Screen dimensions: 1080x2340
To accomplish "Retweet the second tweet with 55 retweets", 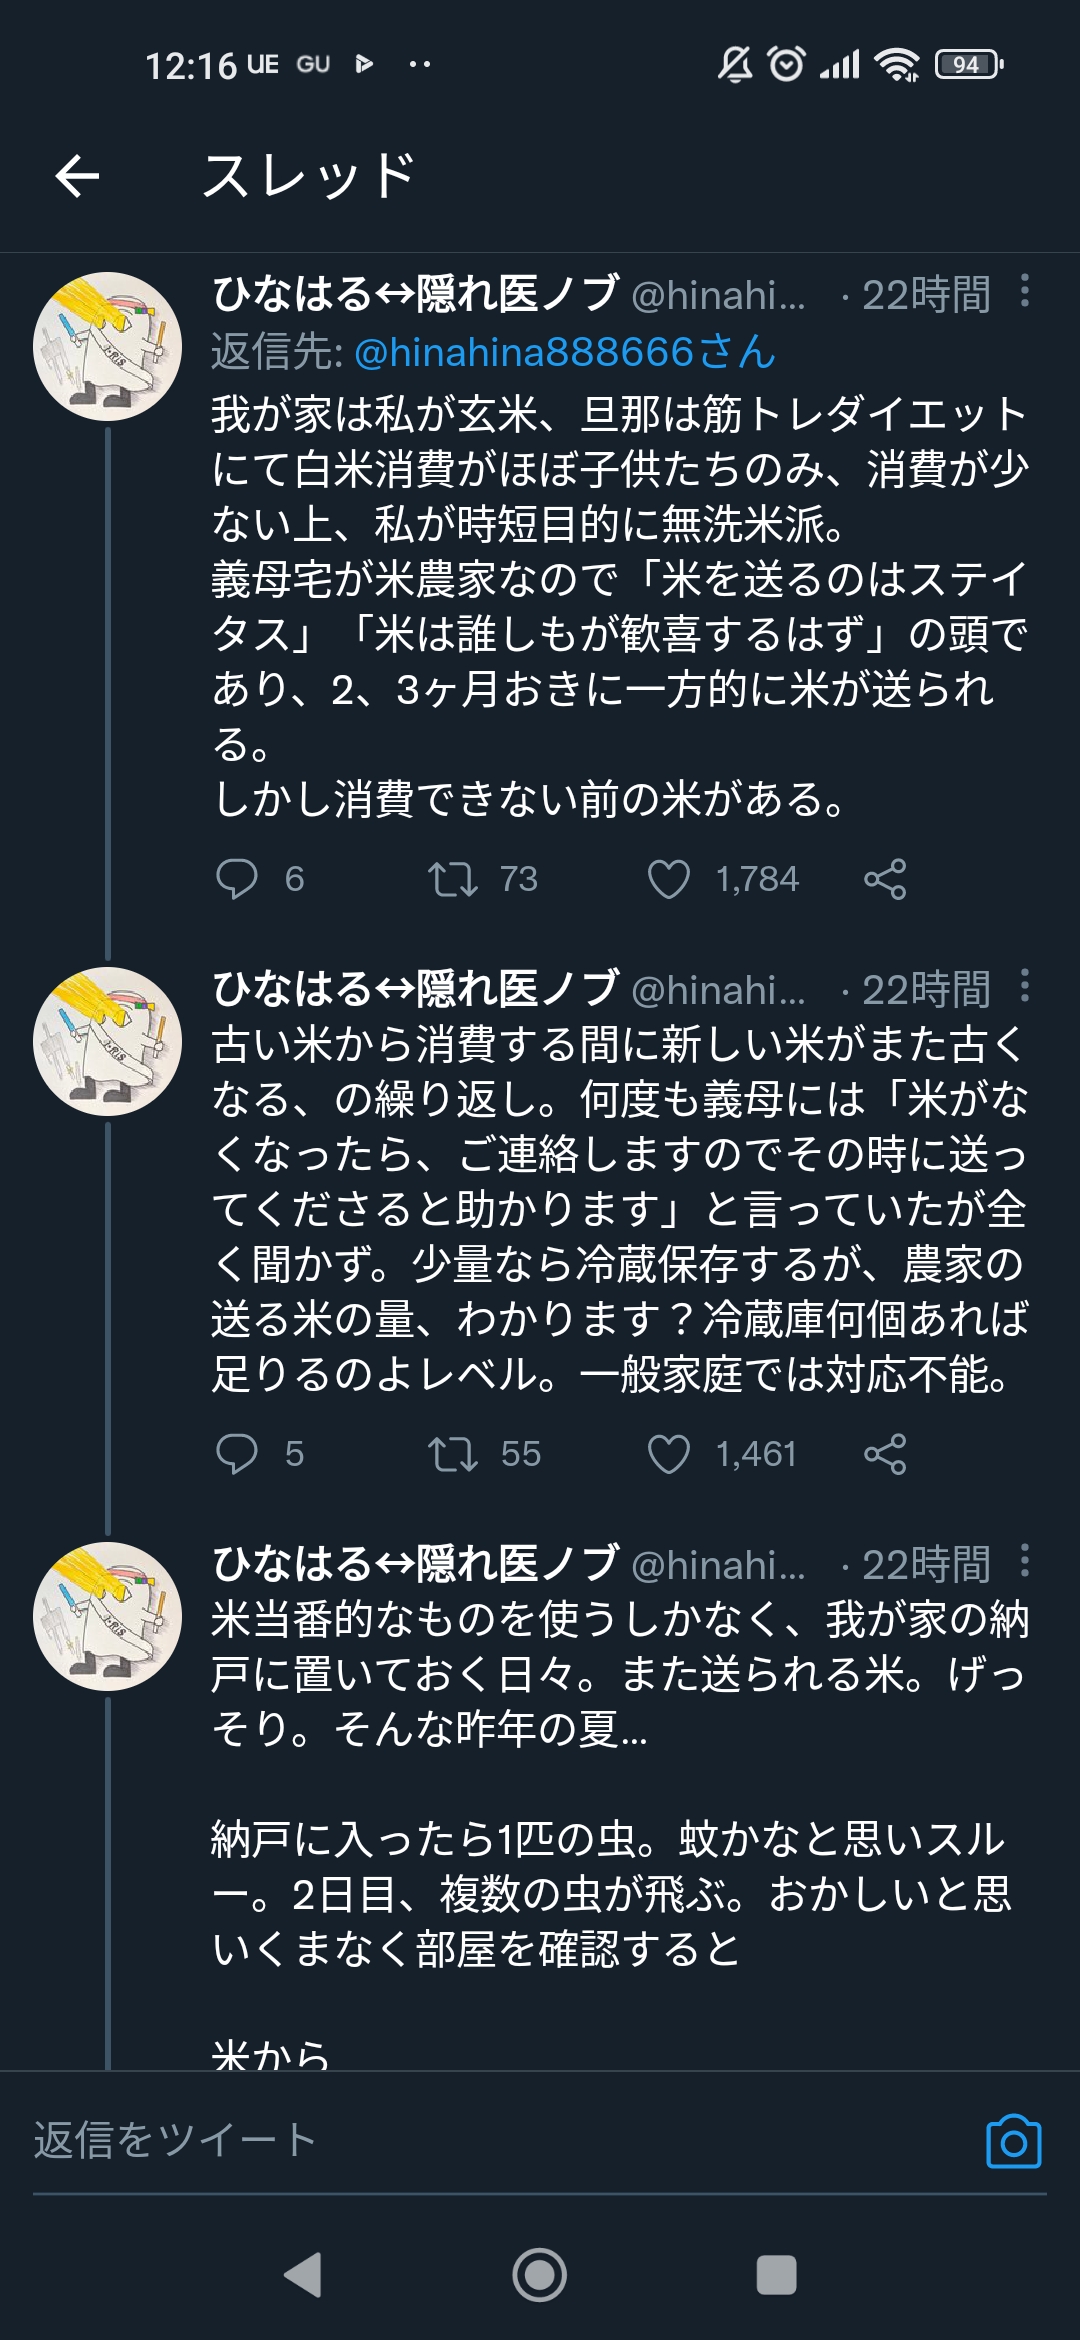I will (453, 1454).
